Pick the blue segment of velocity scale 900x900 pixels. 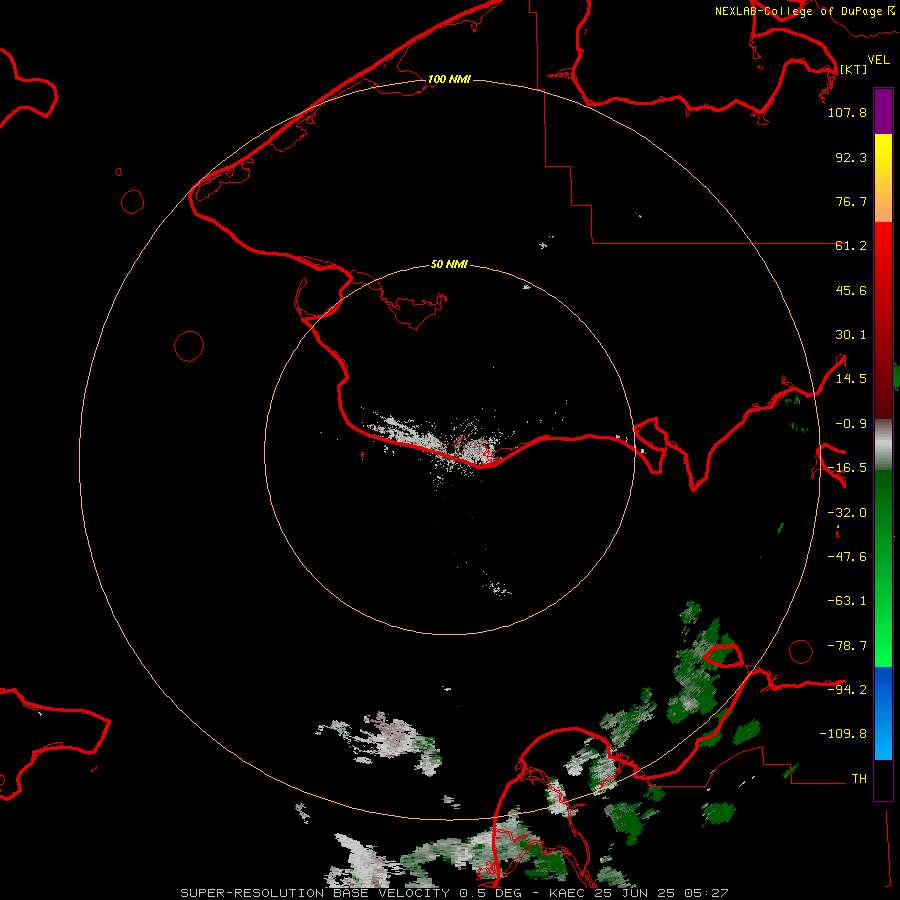[883, 713]
